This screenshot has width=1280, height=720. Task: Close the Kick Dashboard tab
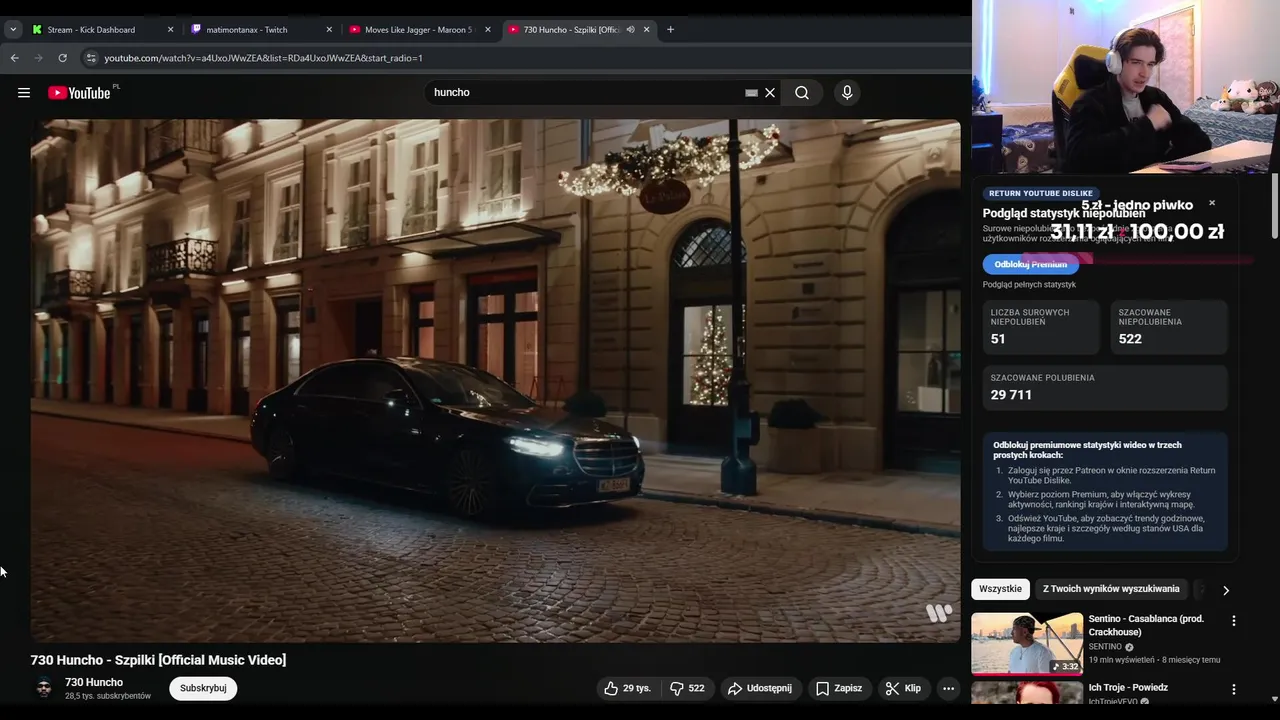tap(170, 30)
